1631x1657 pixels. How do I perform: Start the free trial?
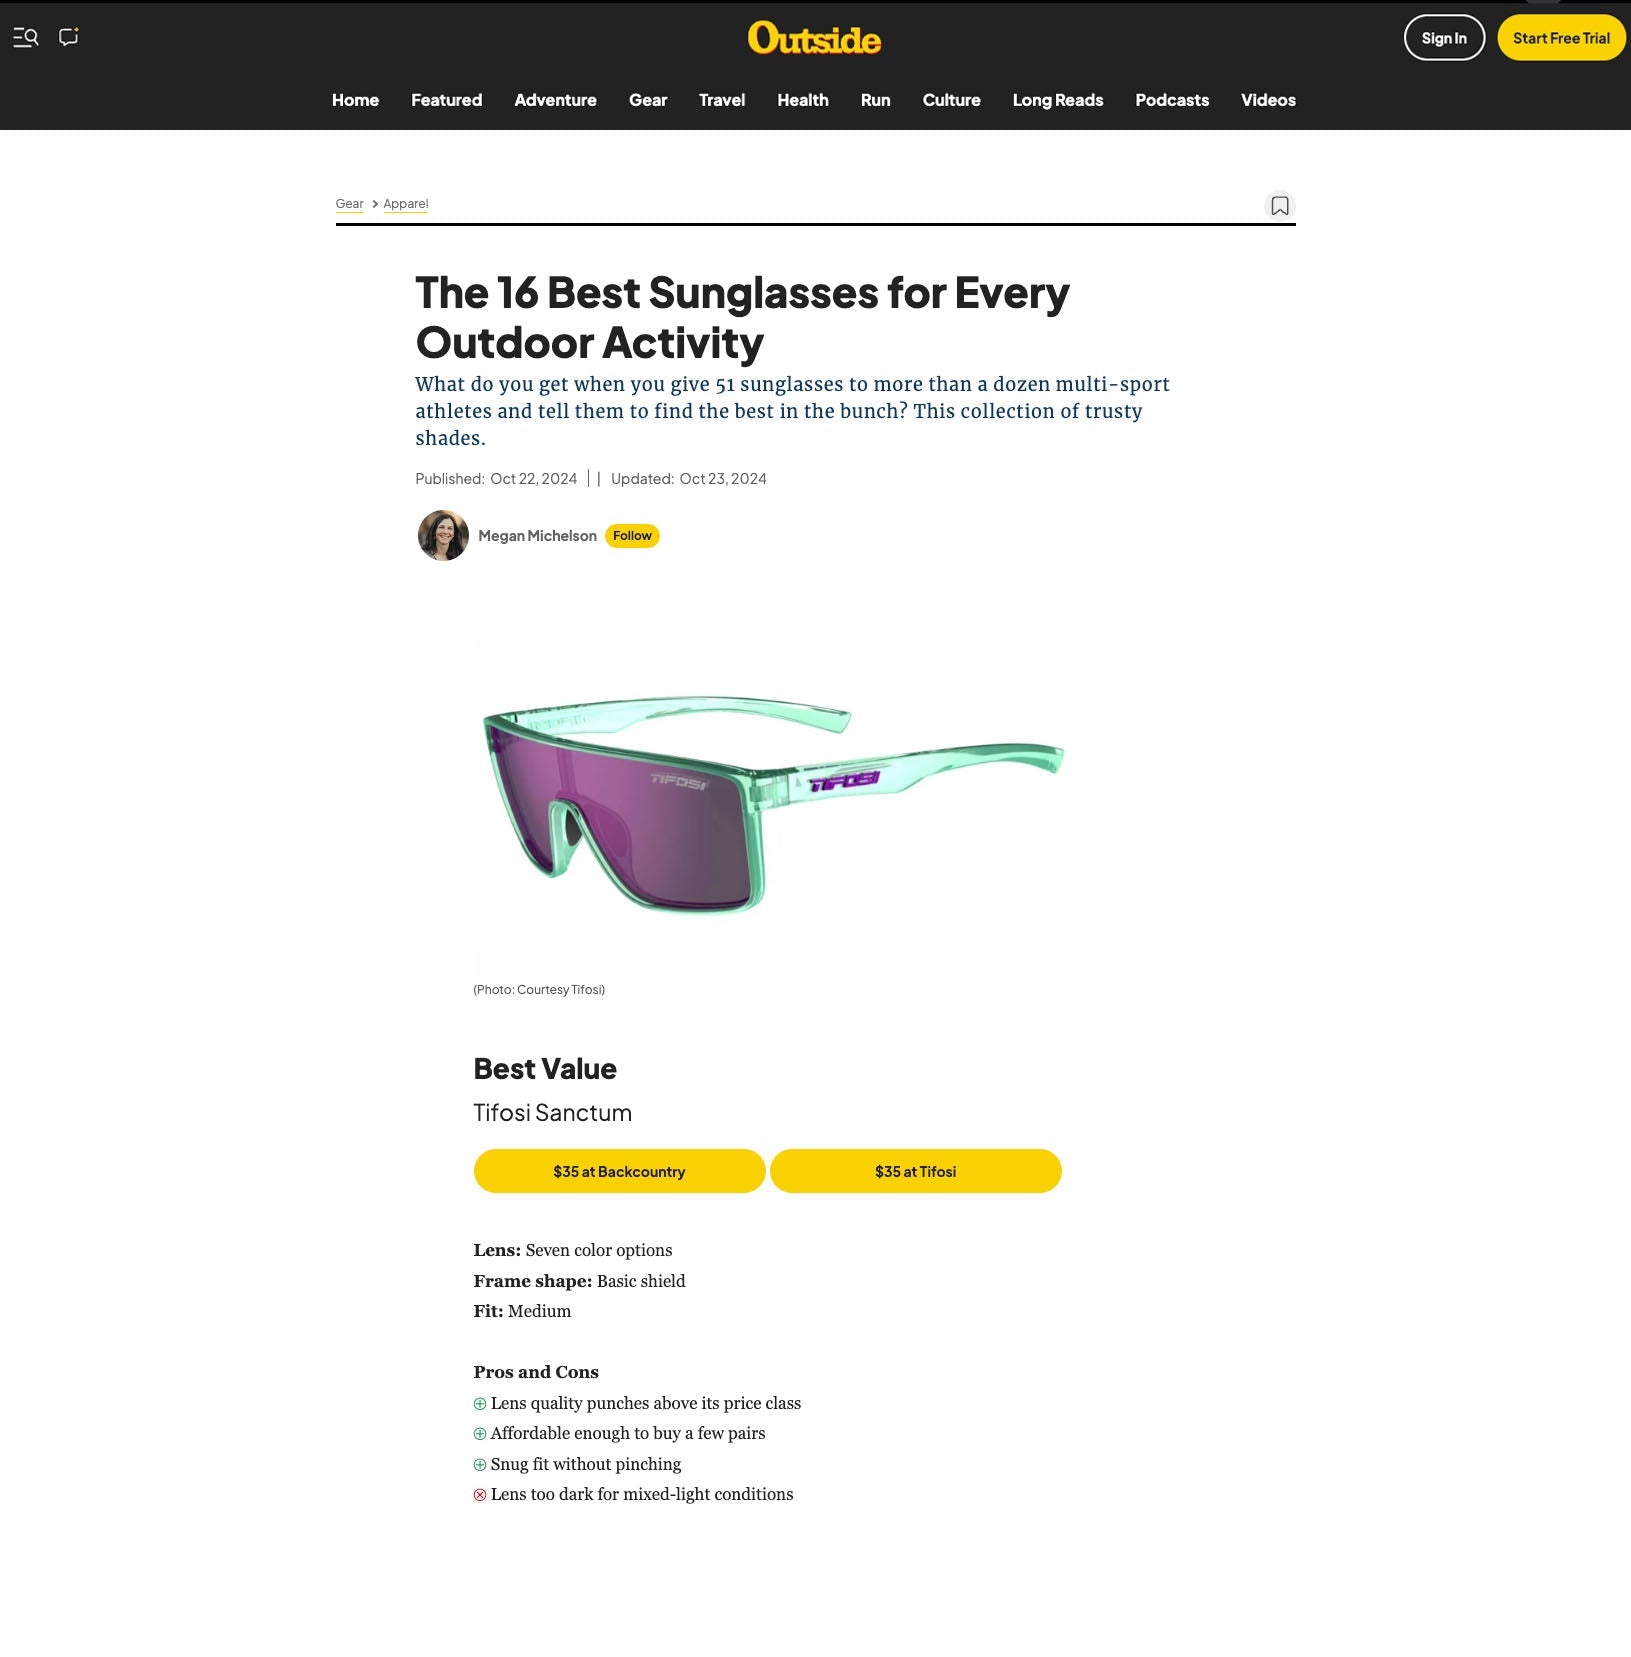[x=1561, y=38]
